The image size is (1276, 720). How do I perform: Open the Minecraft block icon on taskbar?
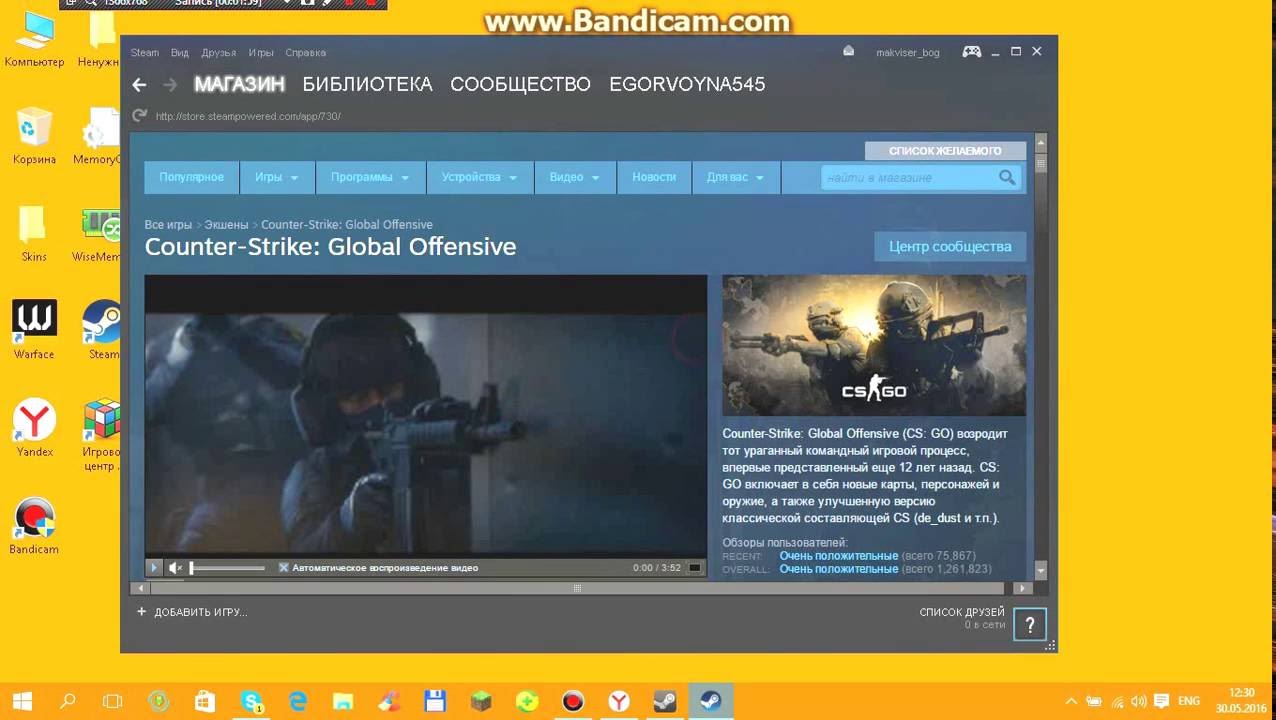(481, 701)
